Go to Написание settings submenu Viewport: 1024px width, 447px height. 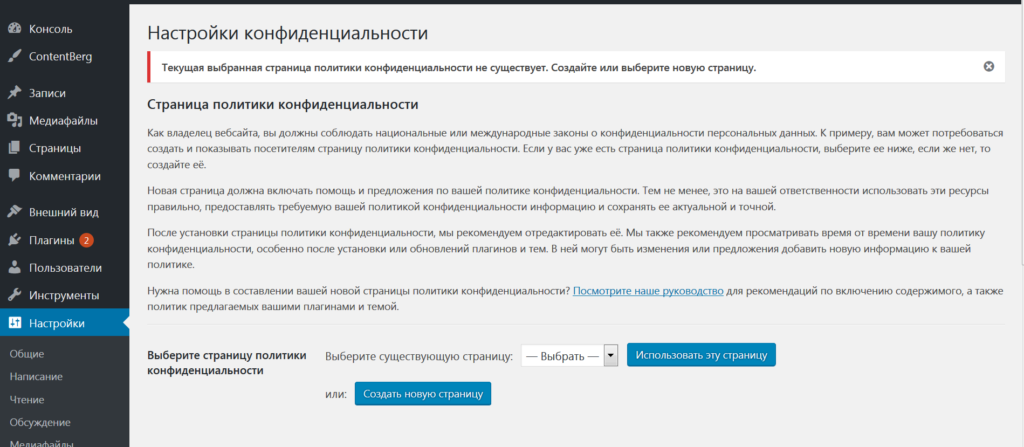[x=36, y=377]
